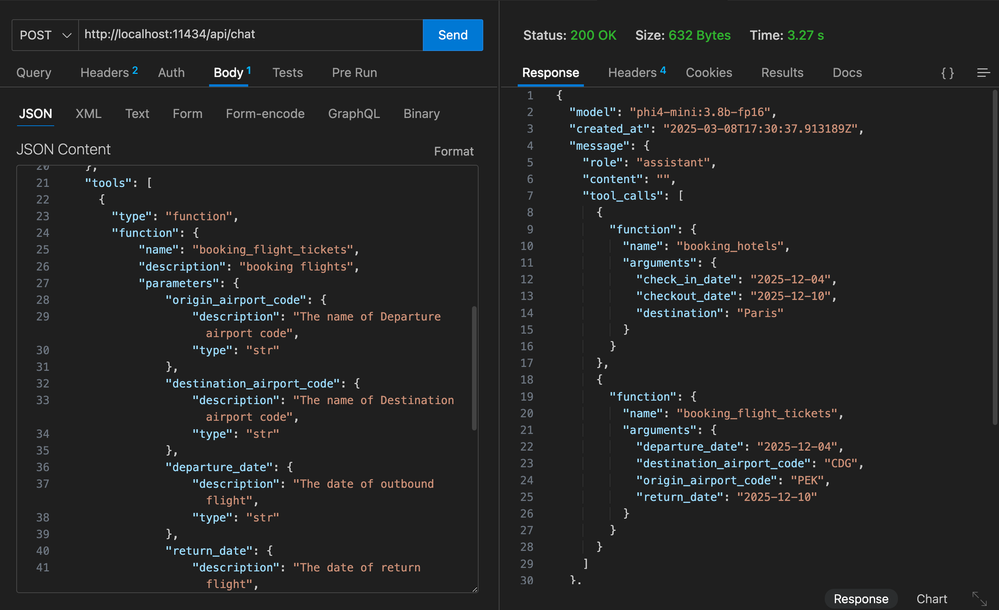Switch to the Query tab

pyautogui.click(x=34, y=73)
